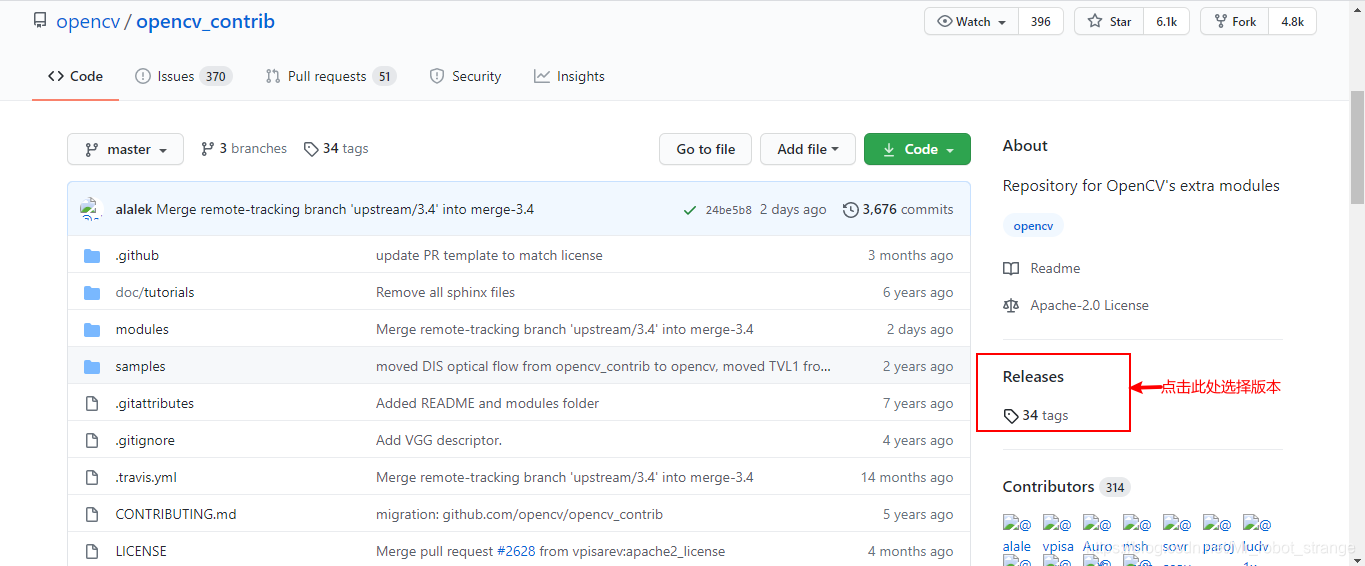Click the file icon beside CONTRIBUTING.md
This screenshot has height=566, width=1365.
tap(92, 514)
